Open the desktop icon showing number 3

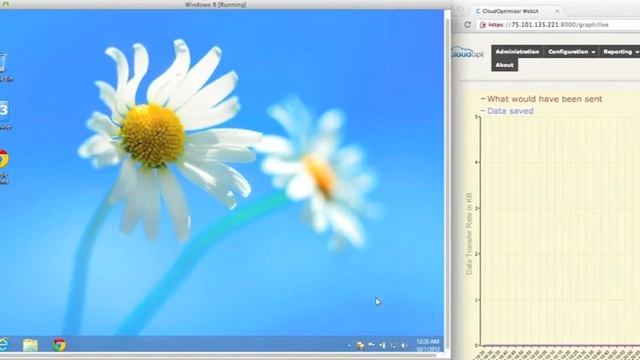4,115
